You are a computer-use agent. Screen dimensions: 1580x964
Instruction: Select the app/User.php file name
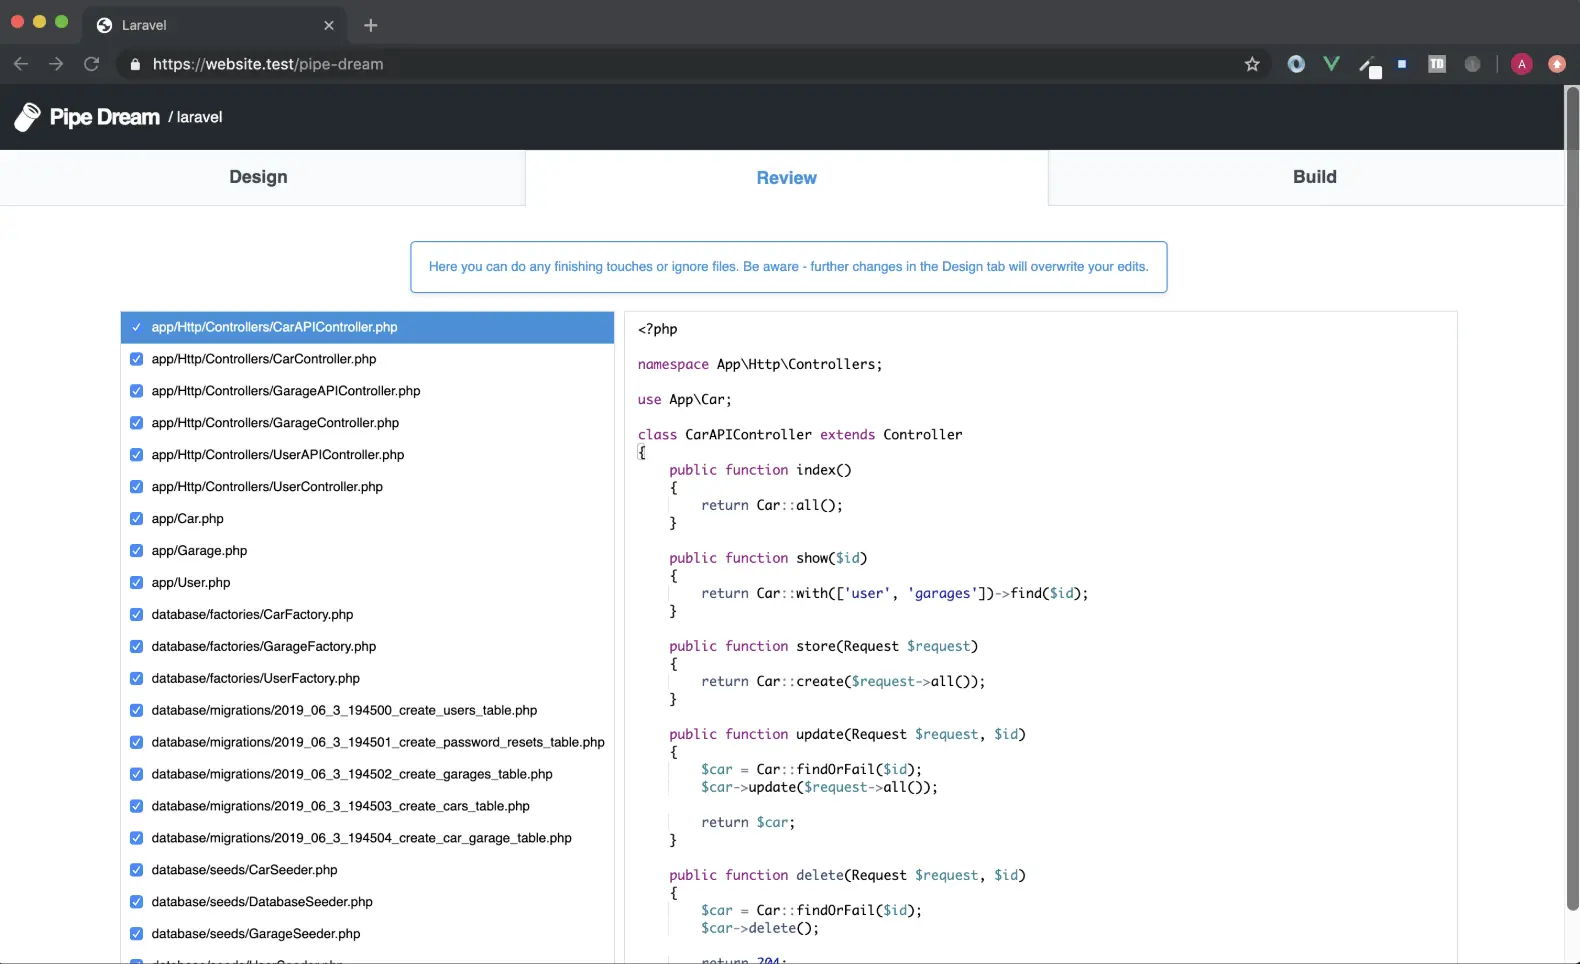[x=191, y=583]
